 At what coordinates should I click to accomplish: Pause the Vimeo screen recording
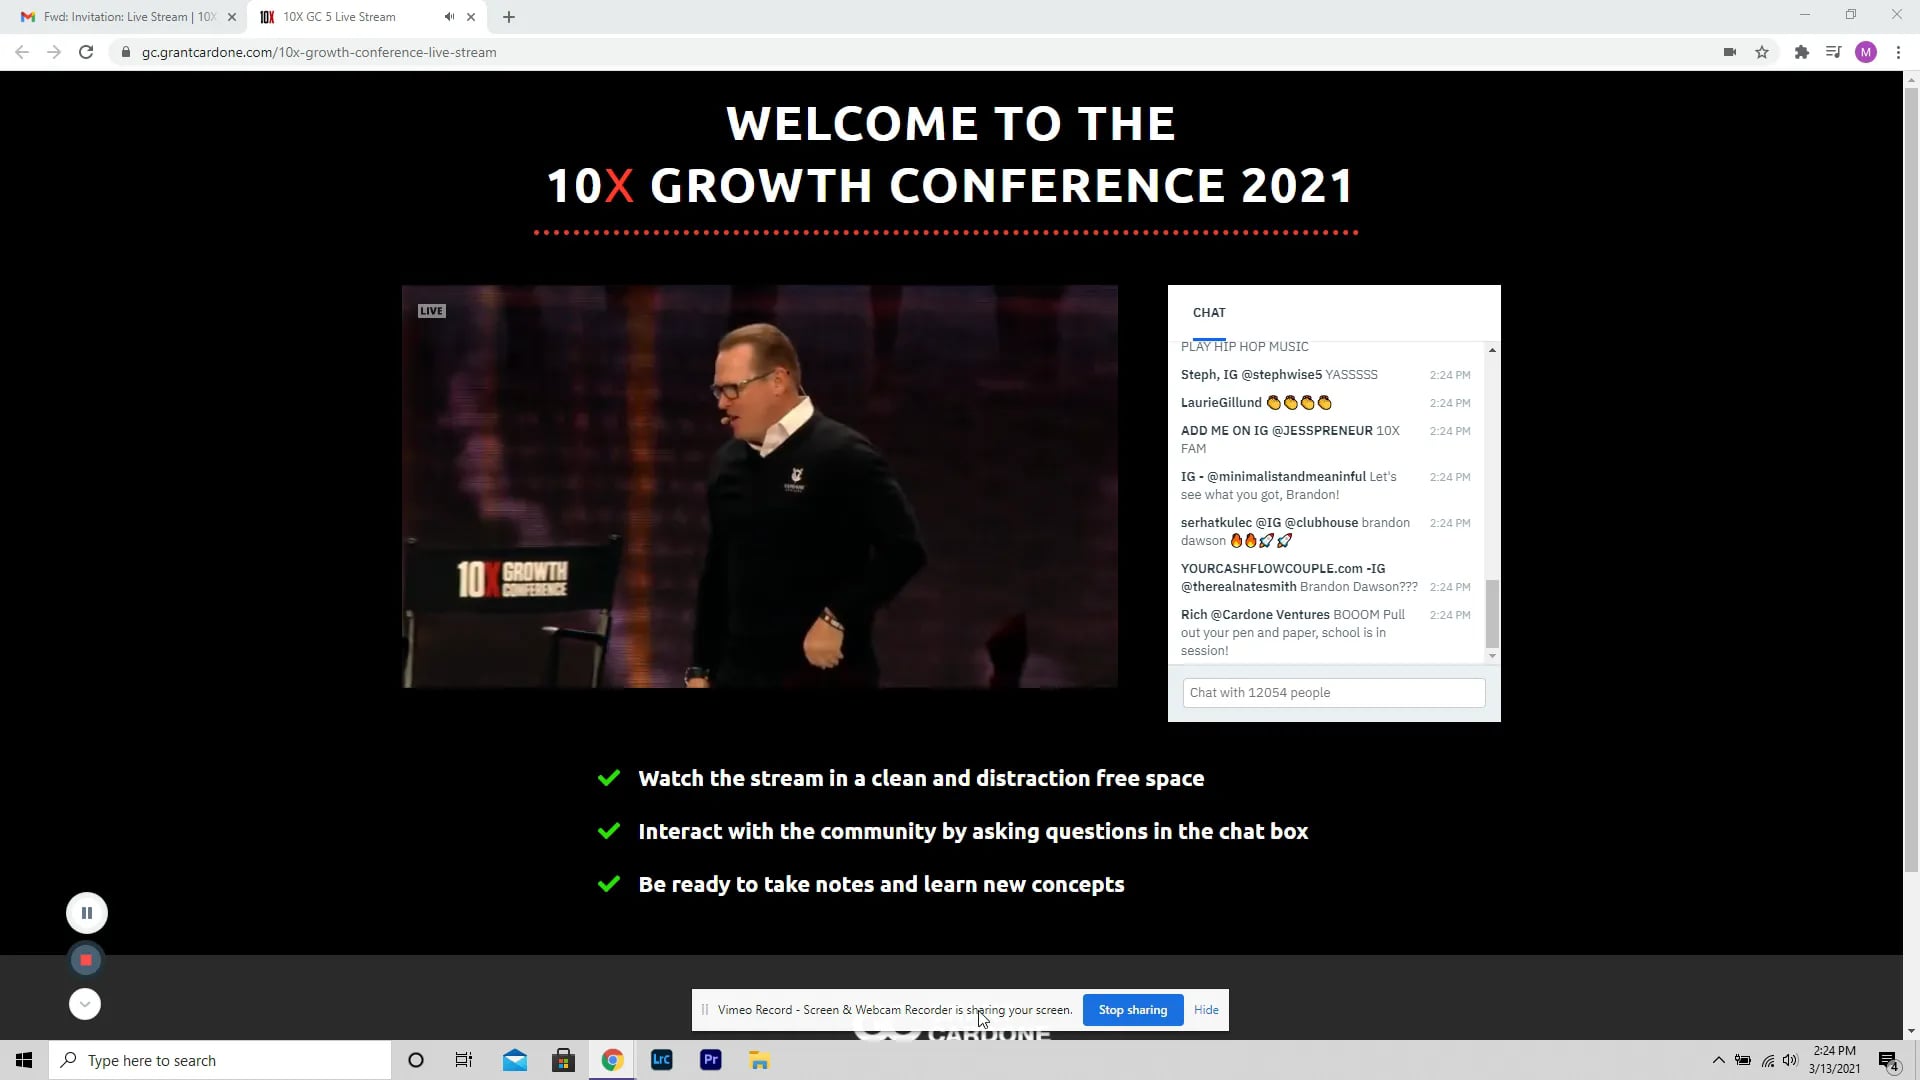coord(86,912)
